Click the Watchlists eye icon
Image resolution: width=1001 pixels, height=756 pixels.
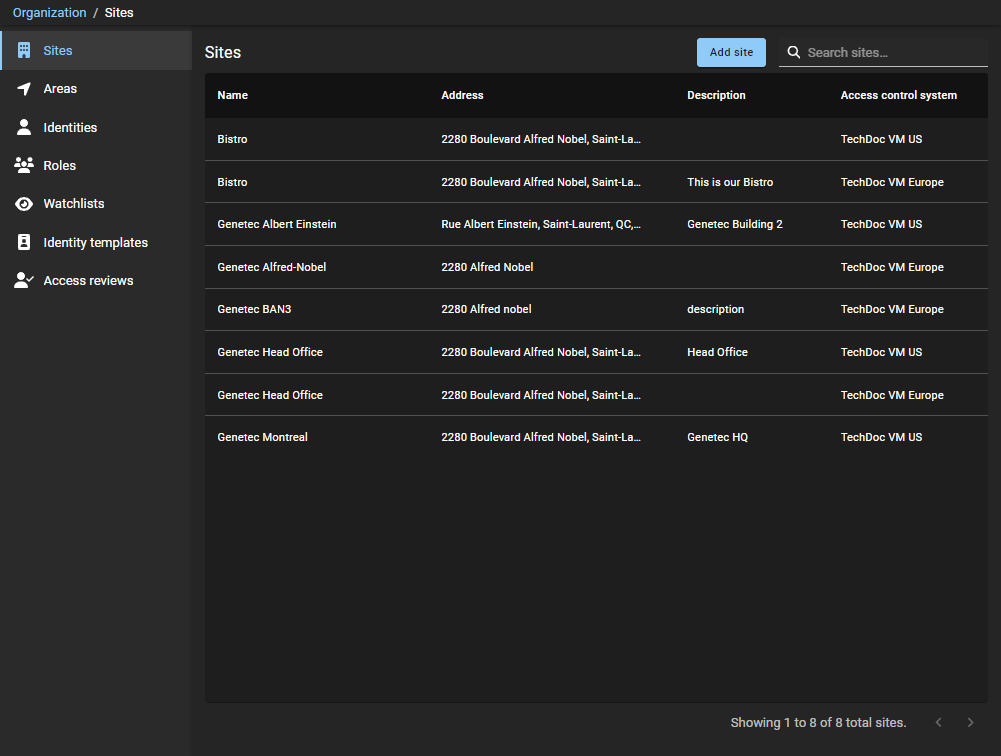click(x=24, y=204)
